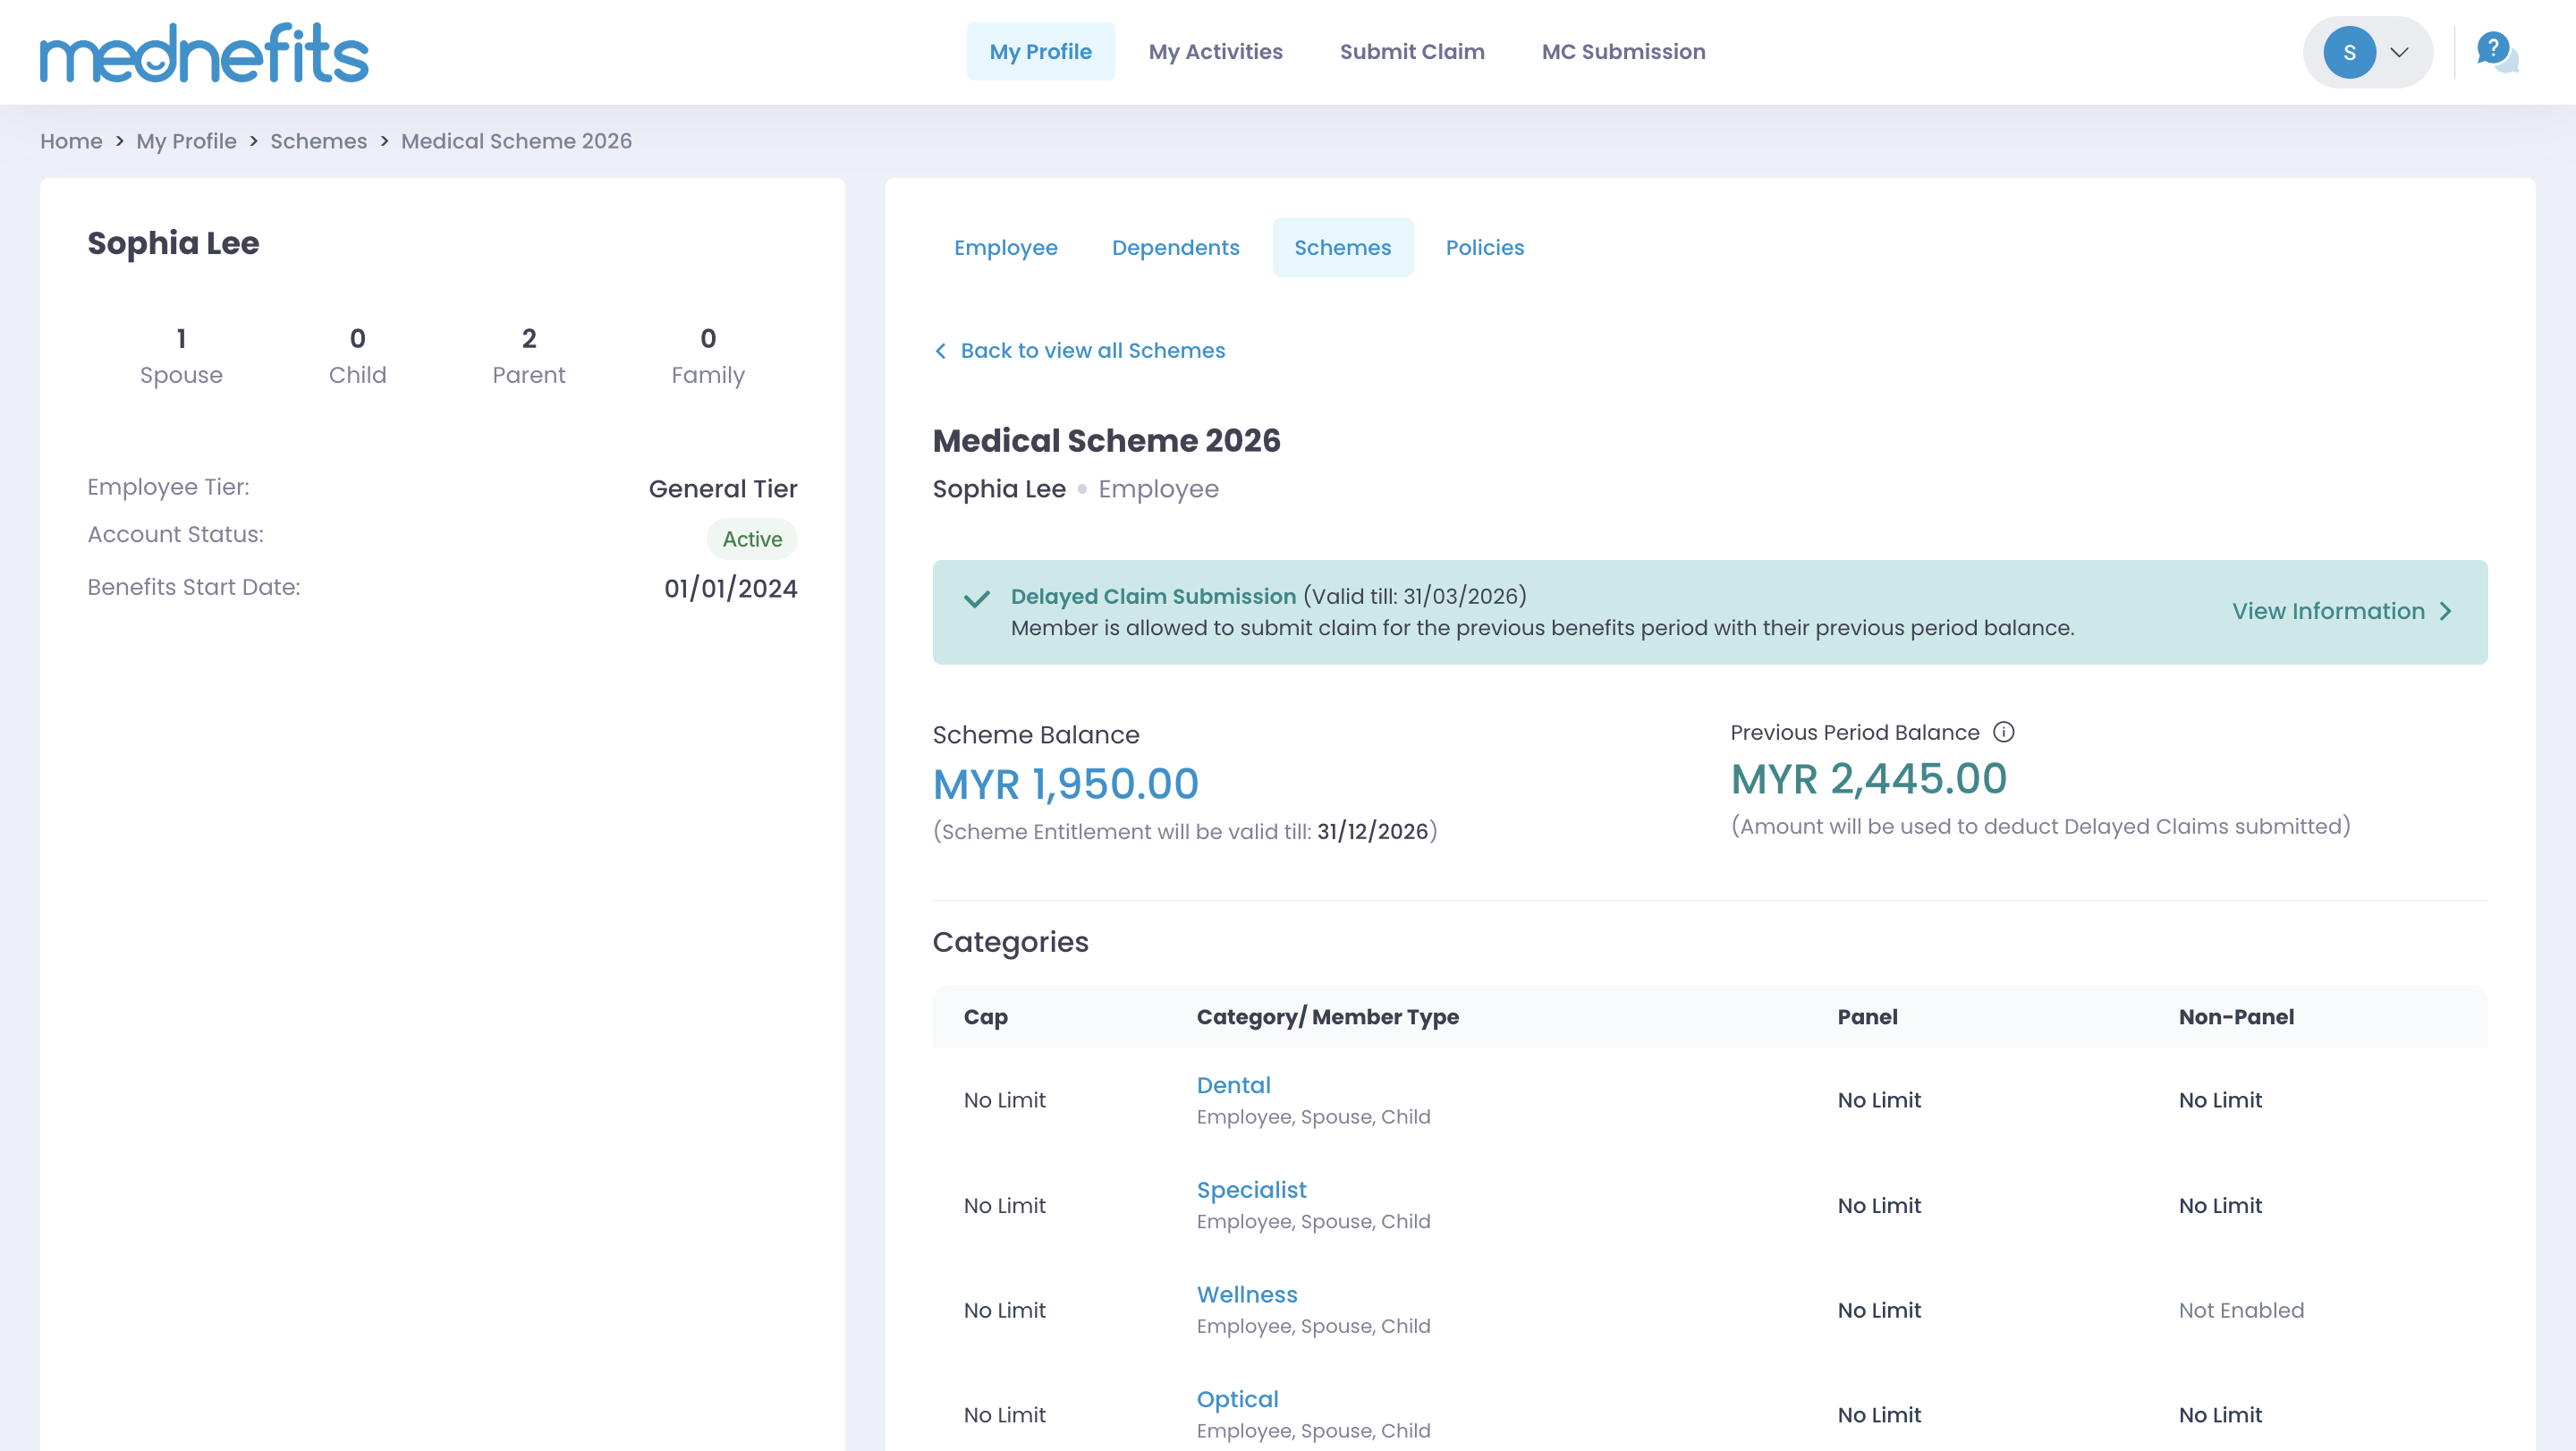Click Back to view all Schemes link
2576x1451 pixels.
tap(1092, 351)
